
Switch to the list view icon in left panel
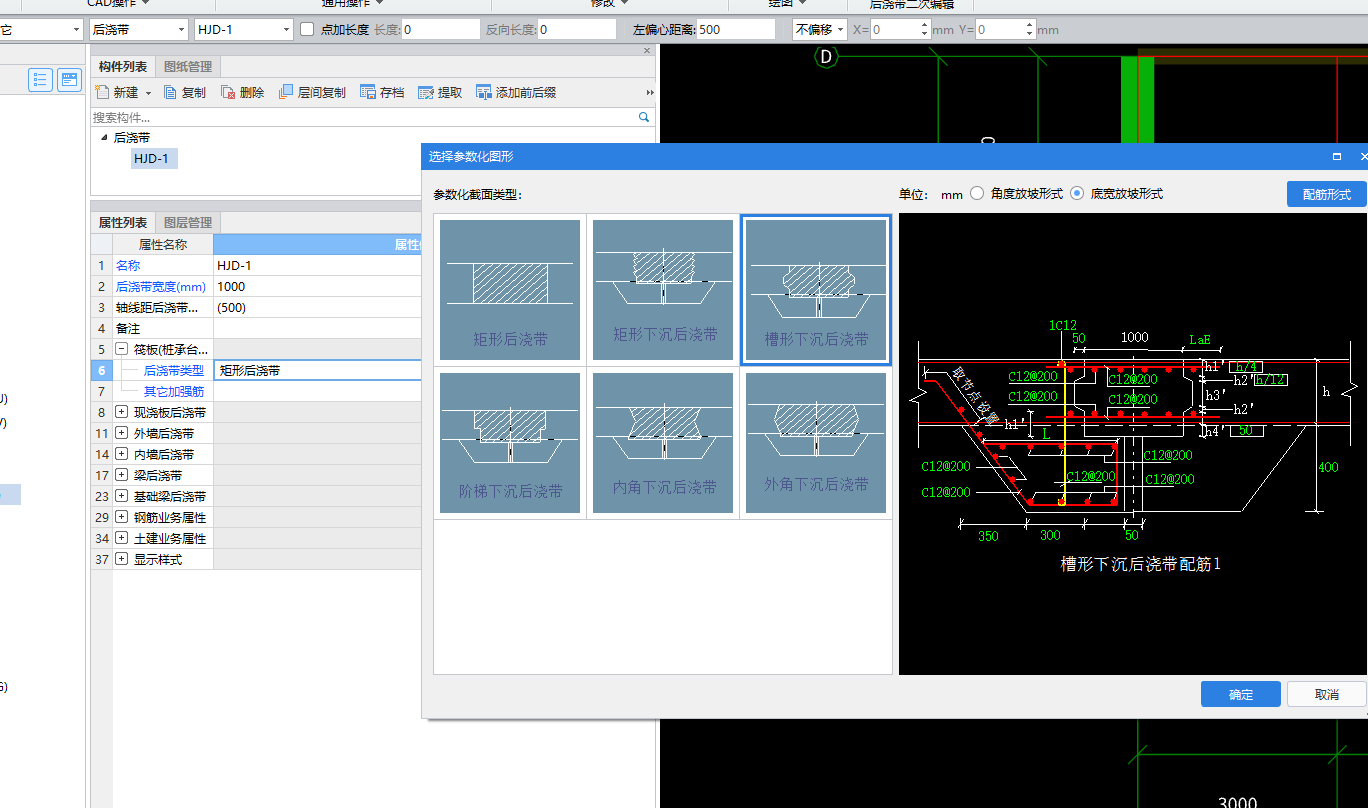pyautogui.click(x=41, y=80)
